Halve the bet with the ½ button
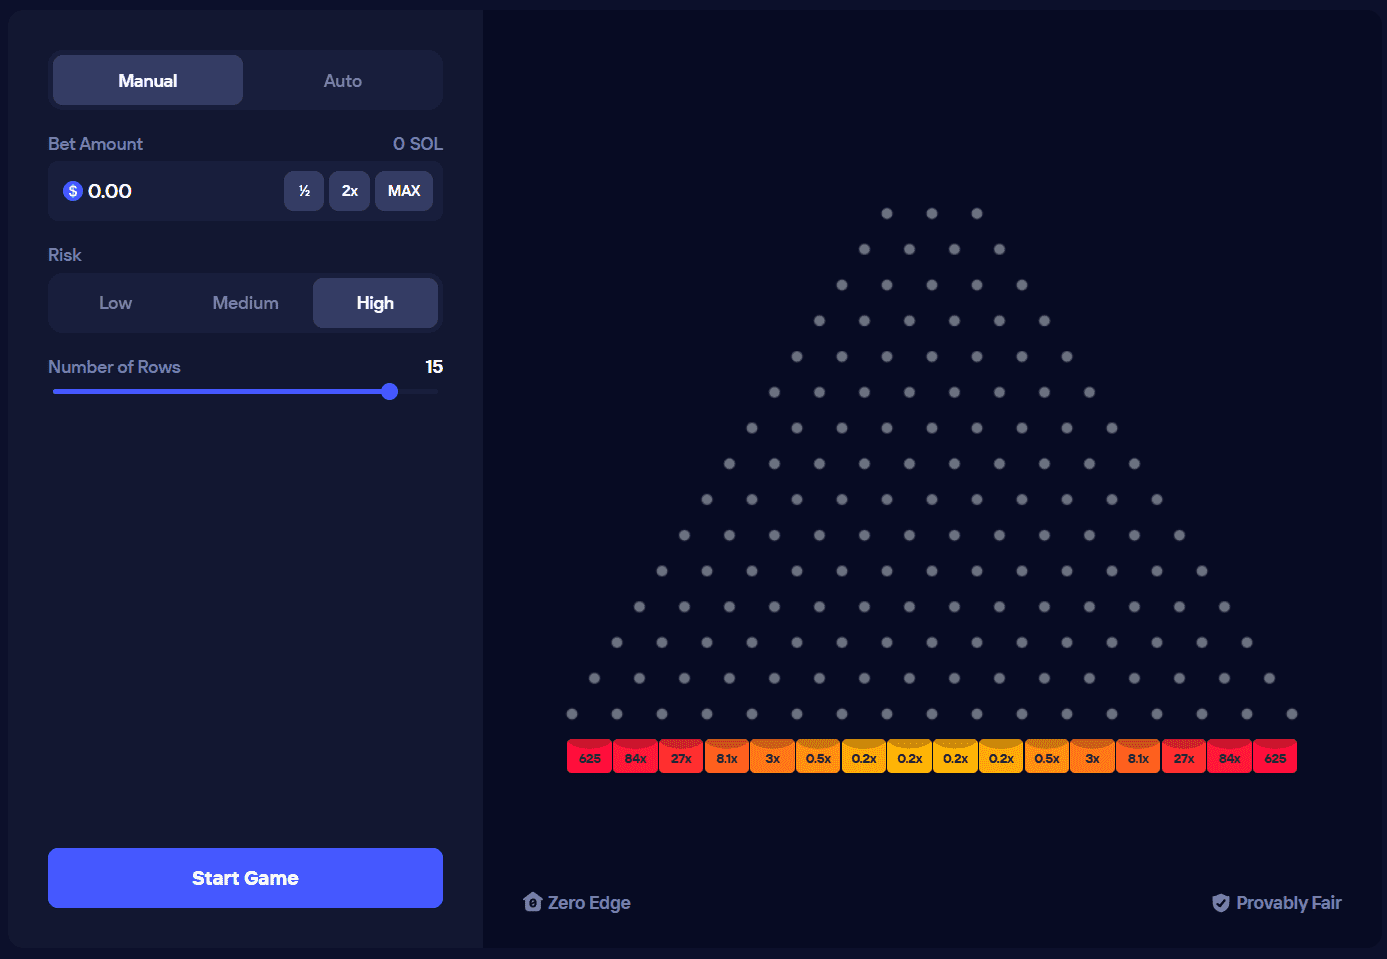Screen dimensions: 1387x959 304,190
